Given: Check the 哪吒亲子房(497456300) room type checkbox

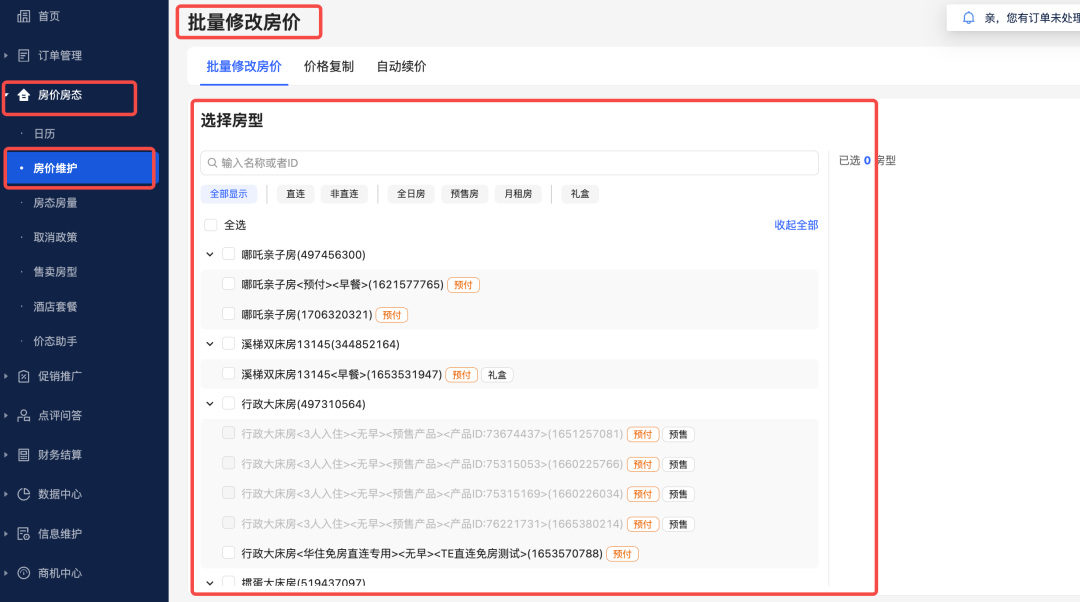Looking at the screenshot, I should [x=229, y=254].
